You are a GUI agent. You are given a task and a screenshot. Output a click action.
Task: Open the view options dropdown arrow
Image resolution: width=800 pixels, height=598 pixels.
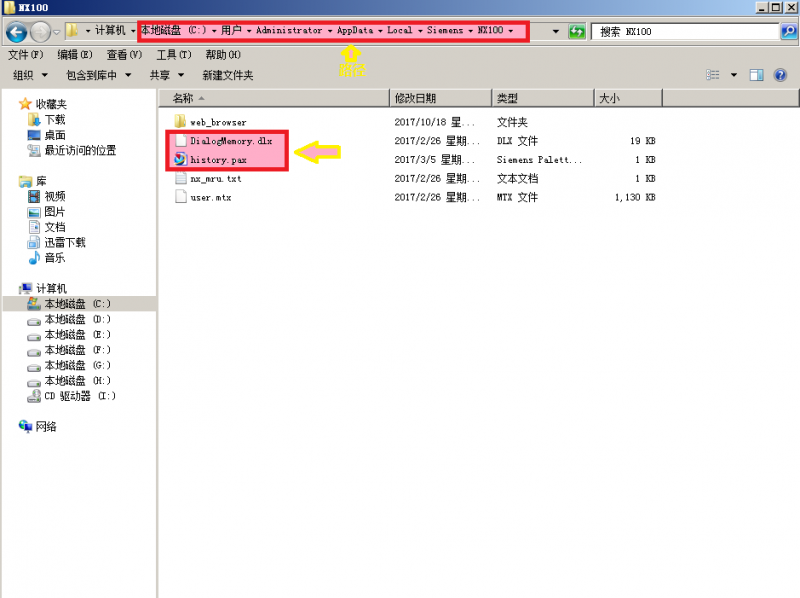(x=734, y=75)
